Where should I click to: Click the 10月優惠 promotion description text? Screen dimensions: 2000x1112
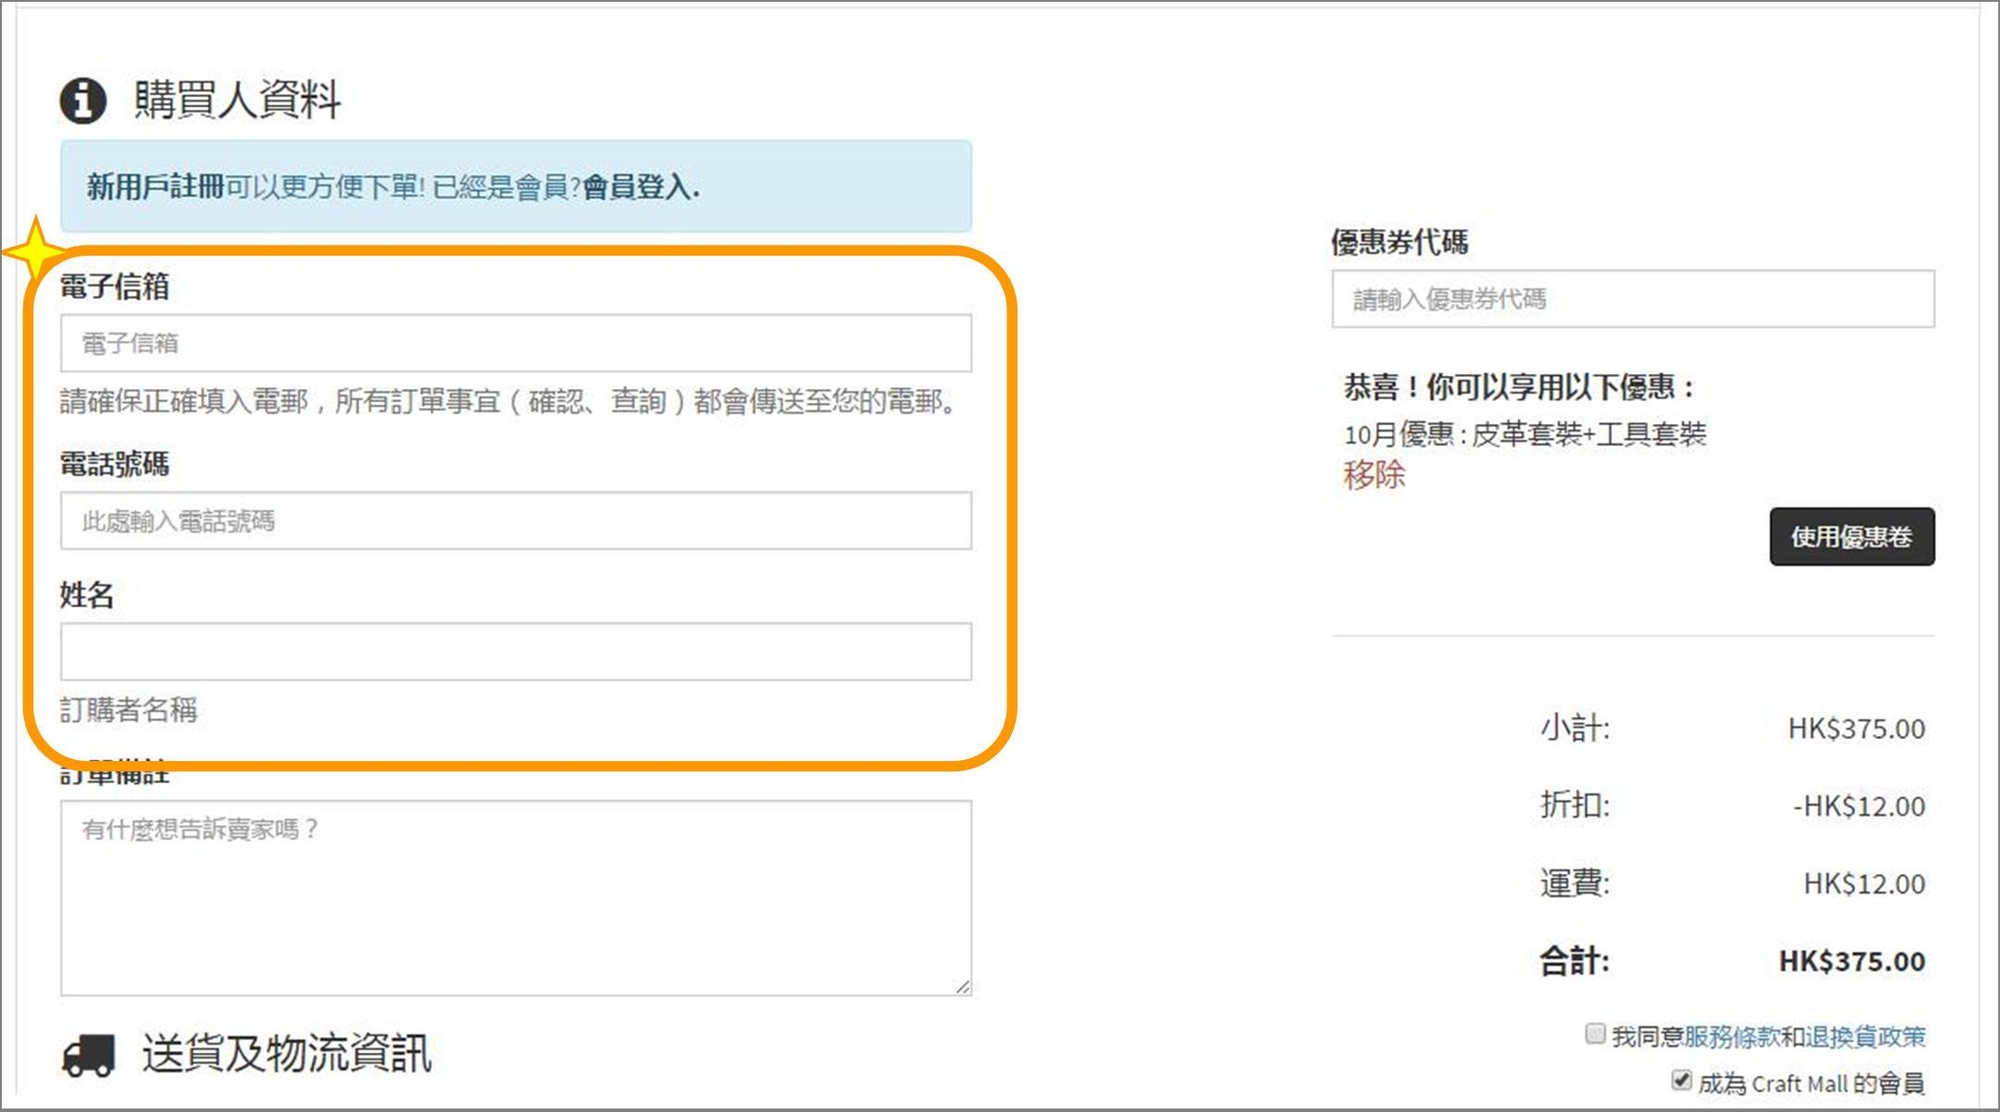[1524, 434]
